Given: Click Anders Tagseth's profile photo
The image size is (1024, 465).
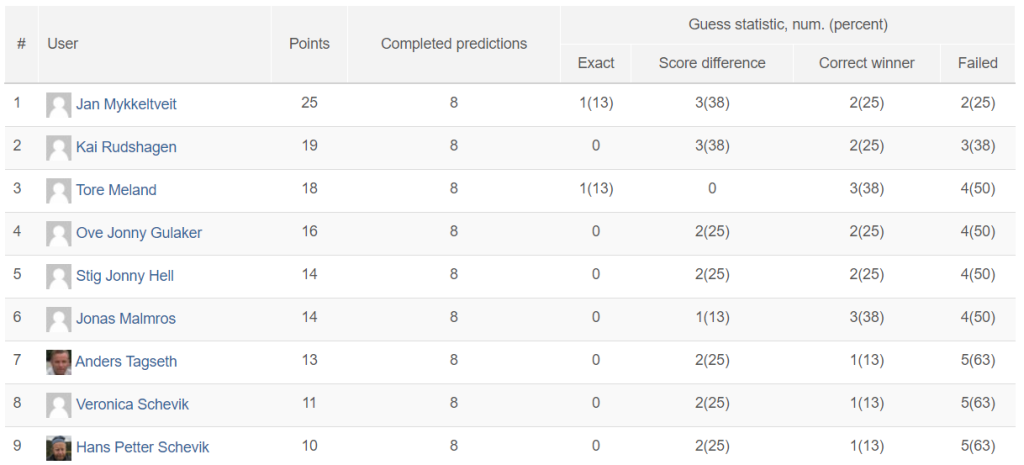Looking at the screenshot, I should 59,362.
